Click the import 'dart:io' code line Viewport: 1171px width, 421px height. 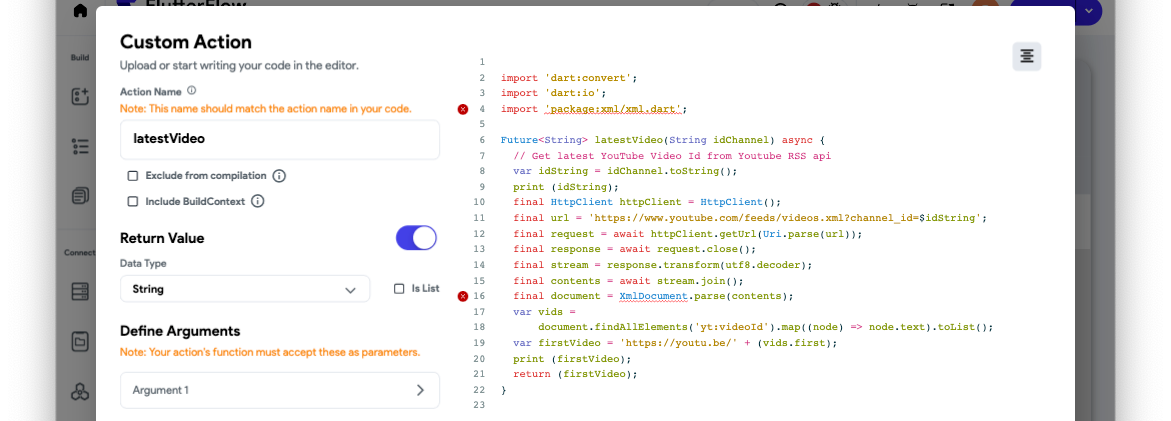coord(553,93)
